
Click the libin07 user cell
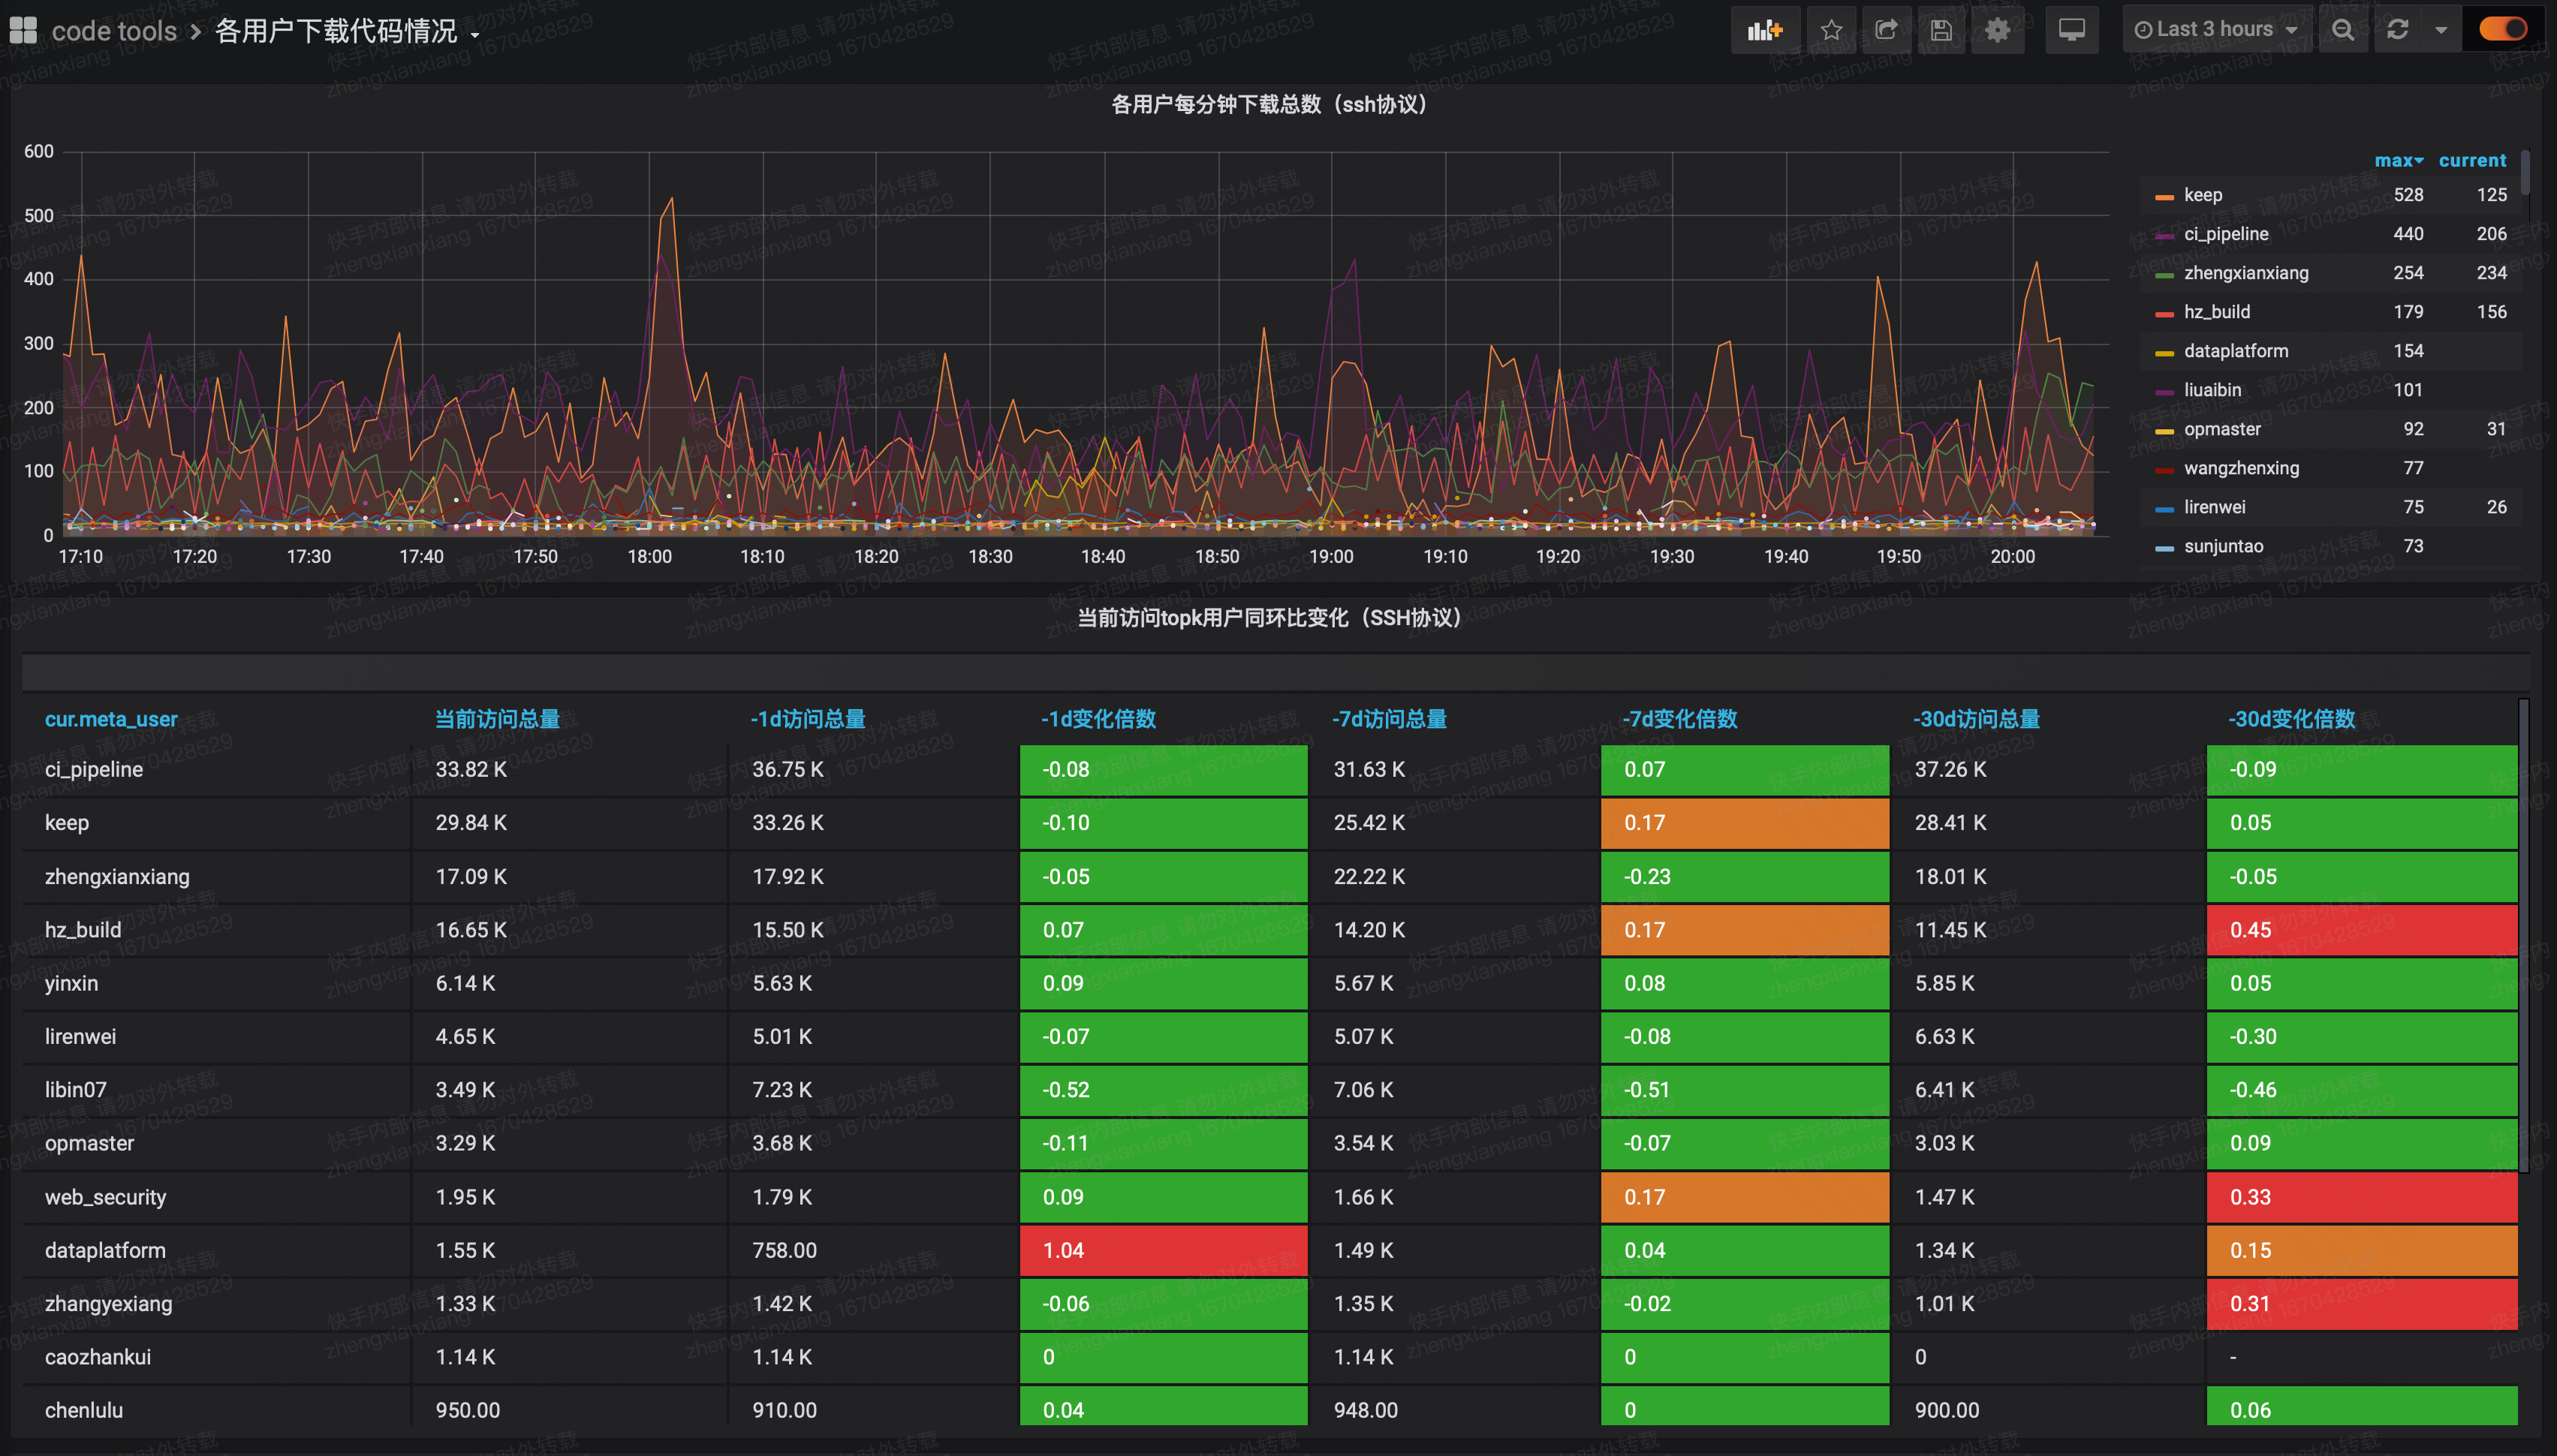[x=217, y=1090]
